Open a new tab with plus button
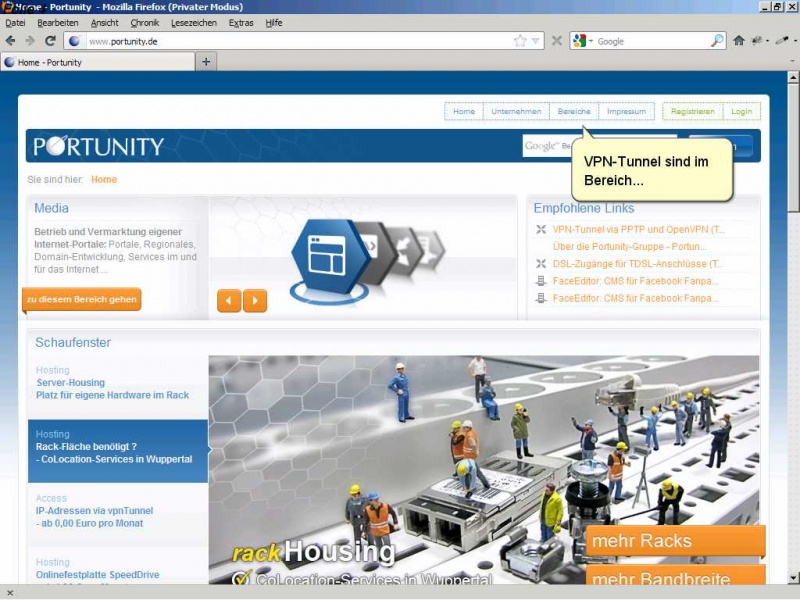The height and width of the screenshot is (600, 800). [206, 62]
